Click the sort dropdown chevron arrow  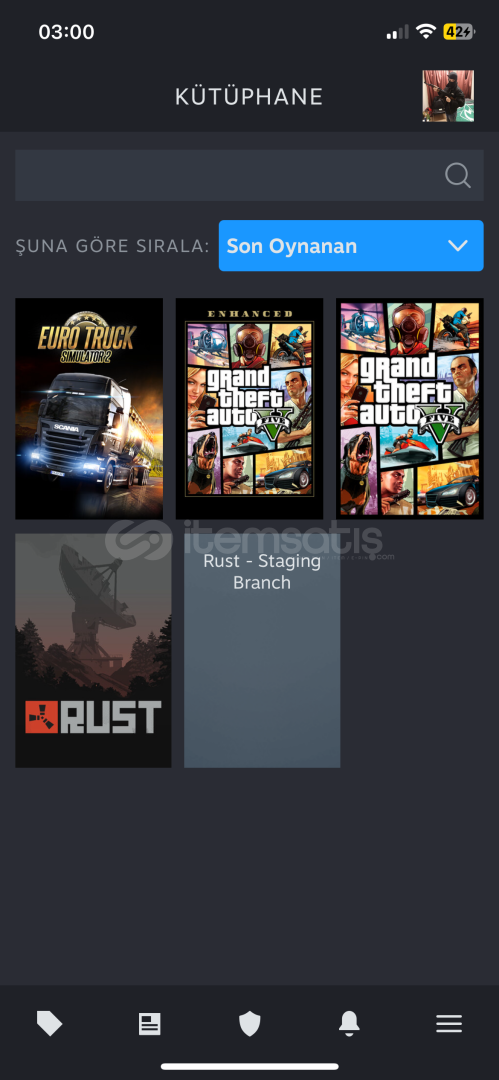[458, 246]
